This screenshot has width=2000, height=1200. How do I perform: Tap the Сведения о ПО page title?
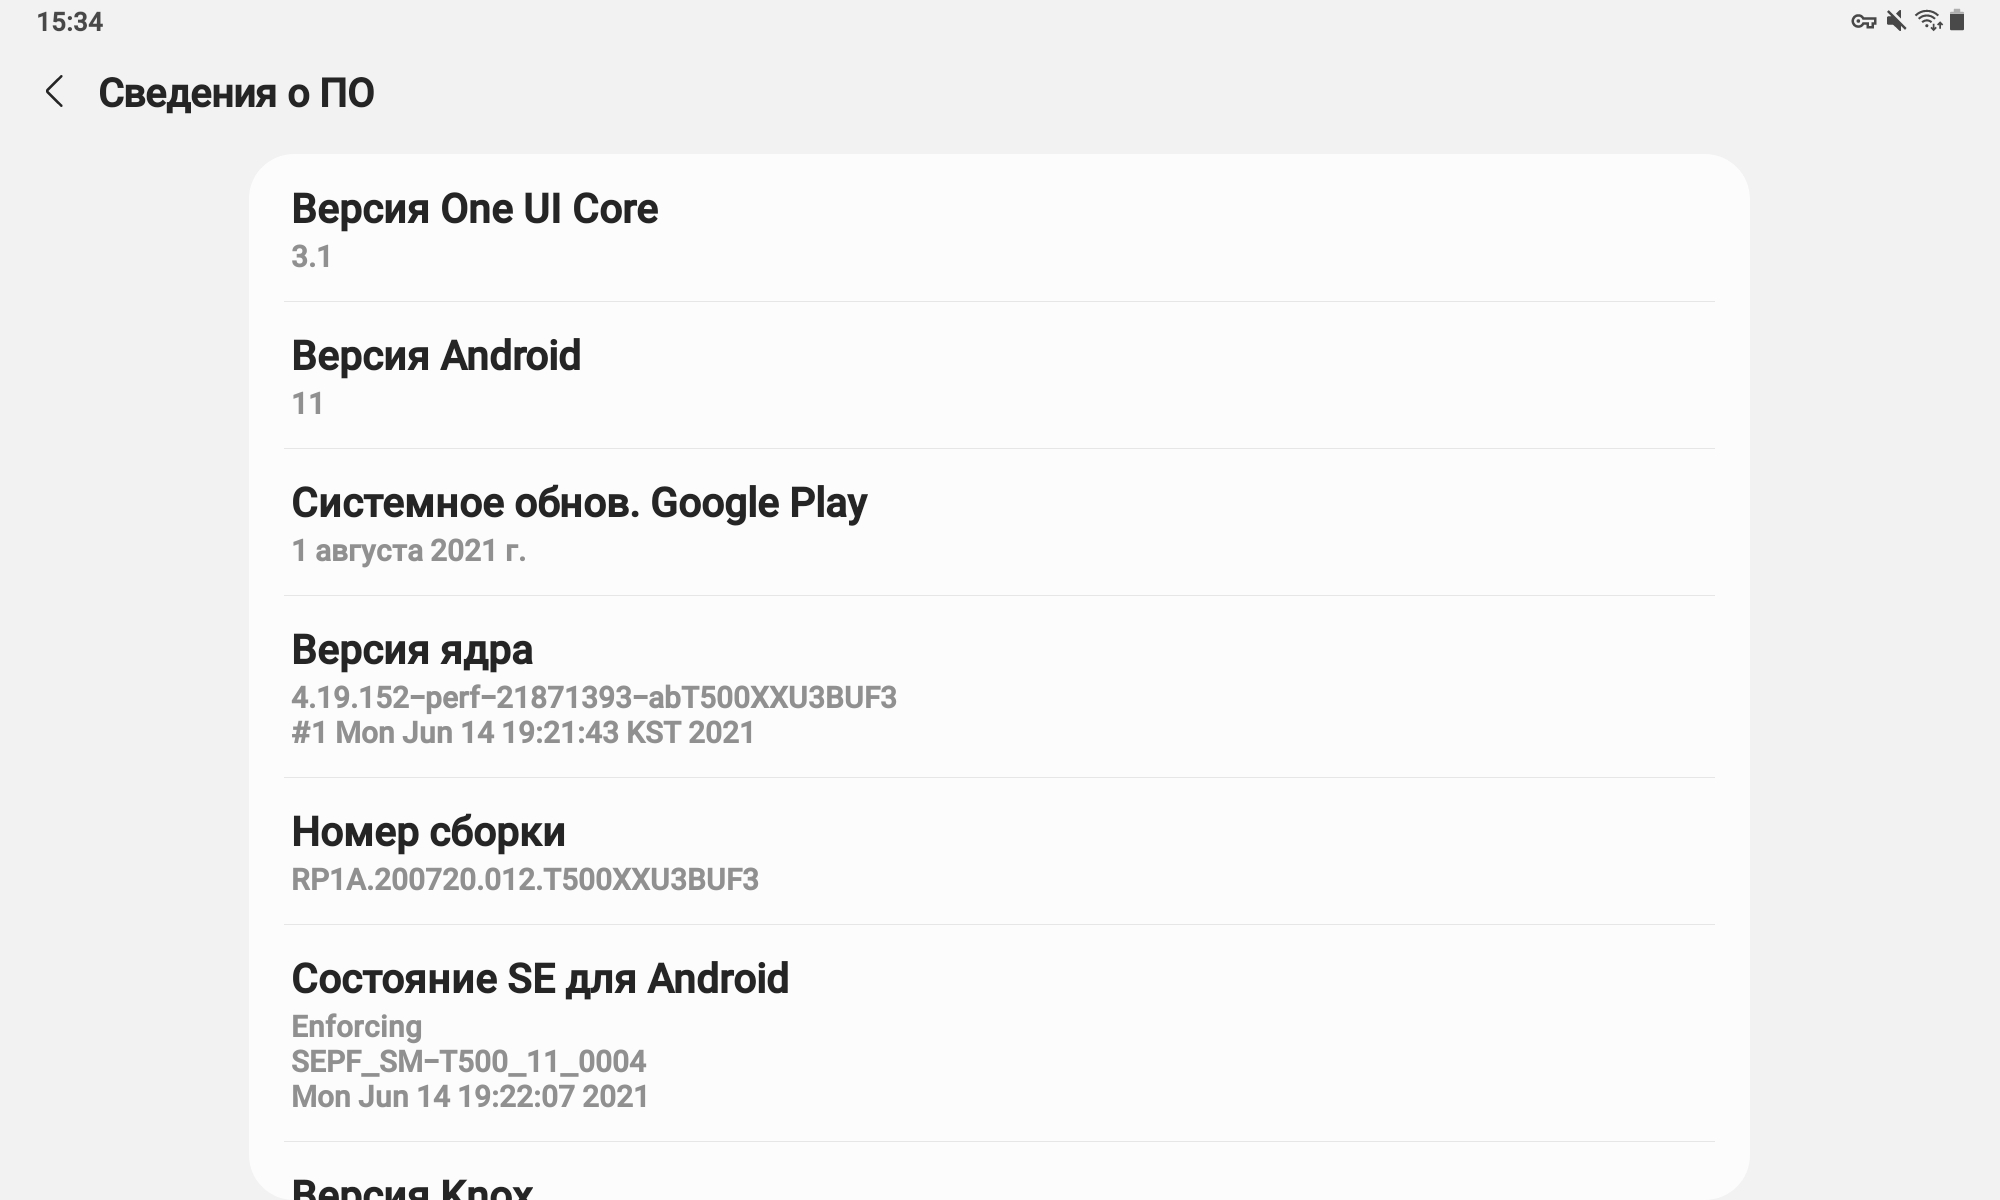(x=236, y=93)
